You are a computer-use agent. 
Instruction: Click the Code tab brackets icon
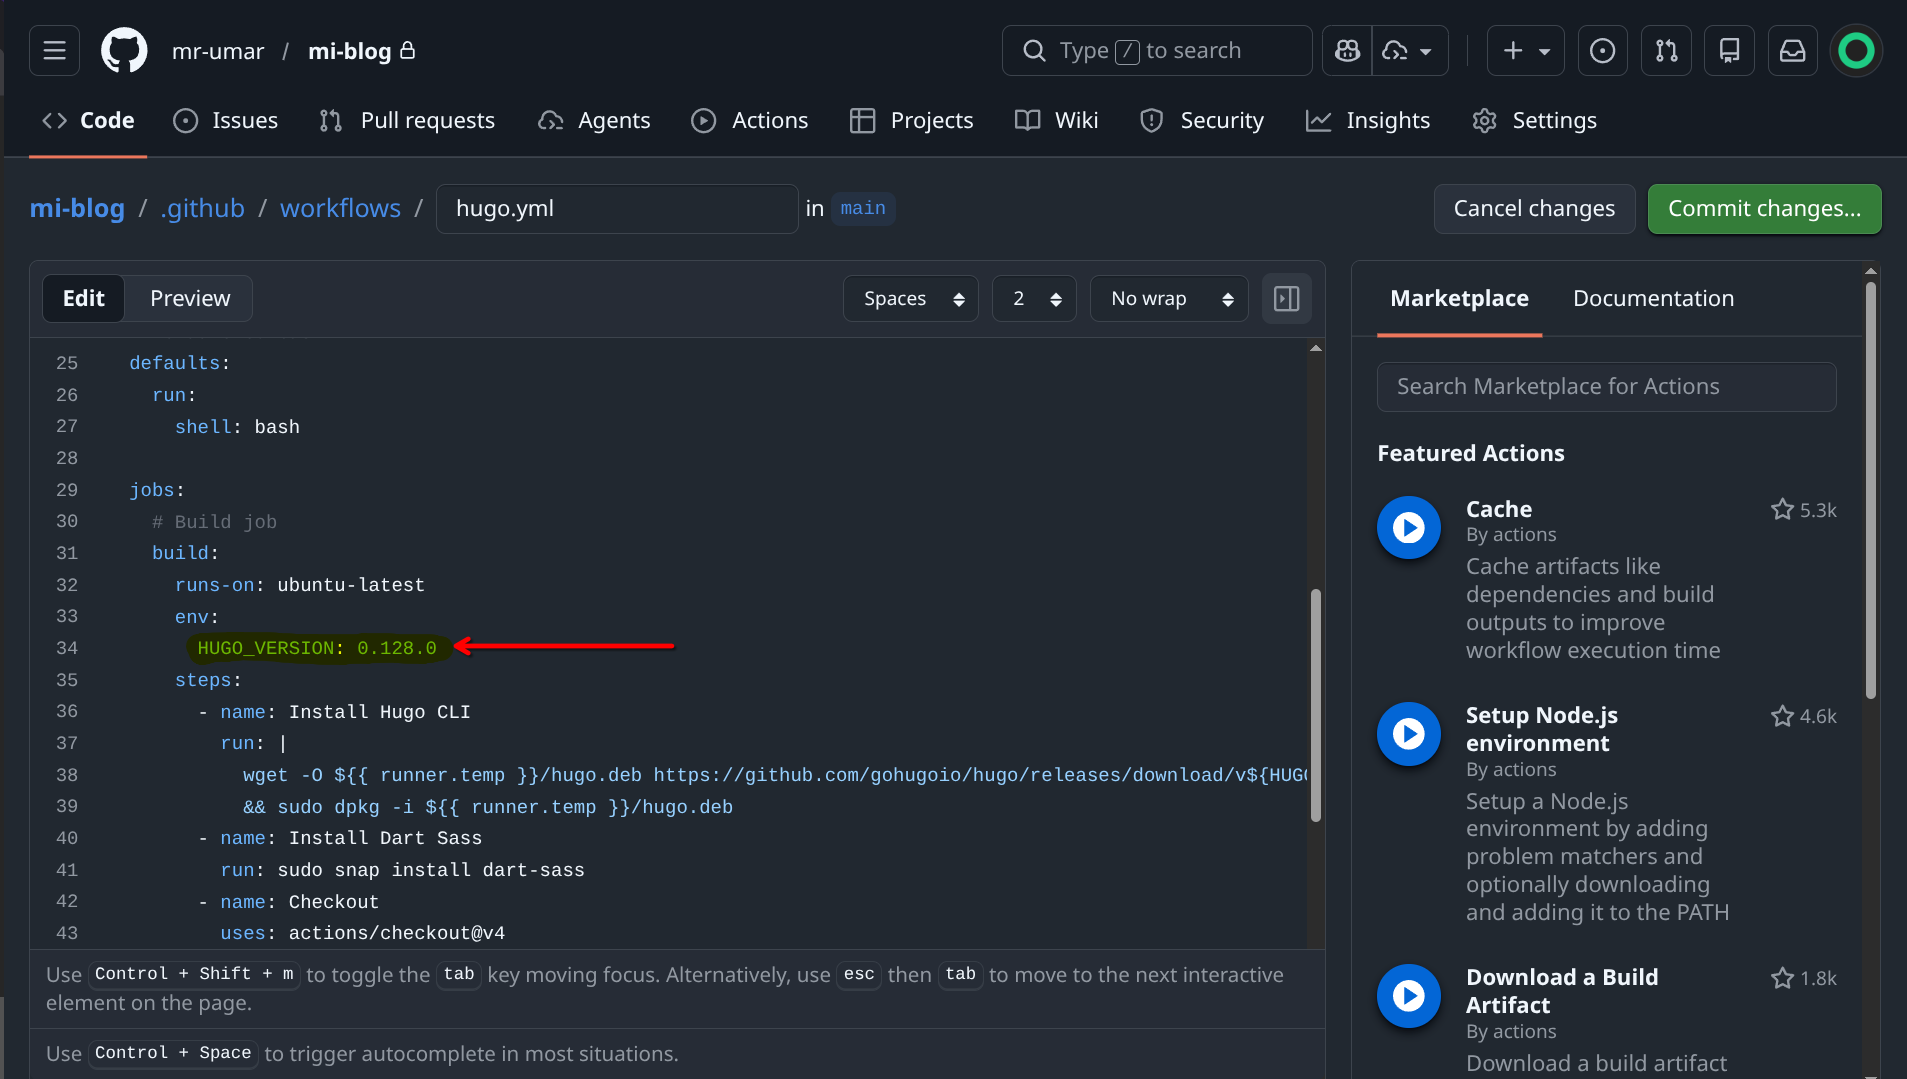click(x=55, y=120)
